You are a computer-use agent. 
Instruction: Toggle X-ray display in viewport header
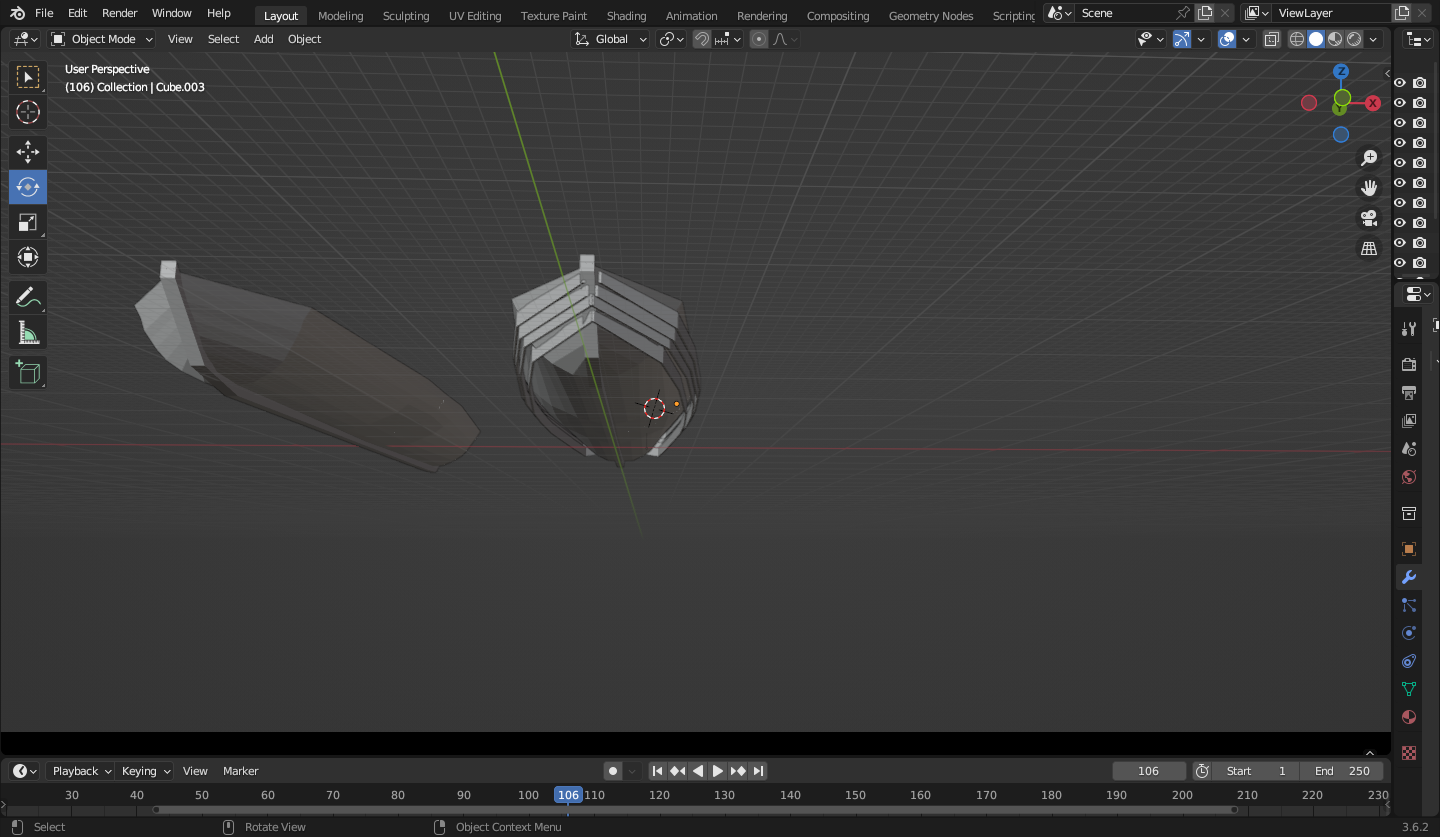1272,39
